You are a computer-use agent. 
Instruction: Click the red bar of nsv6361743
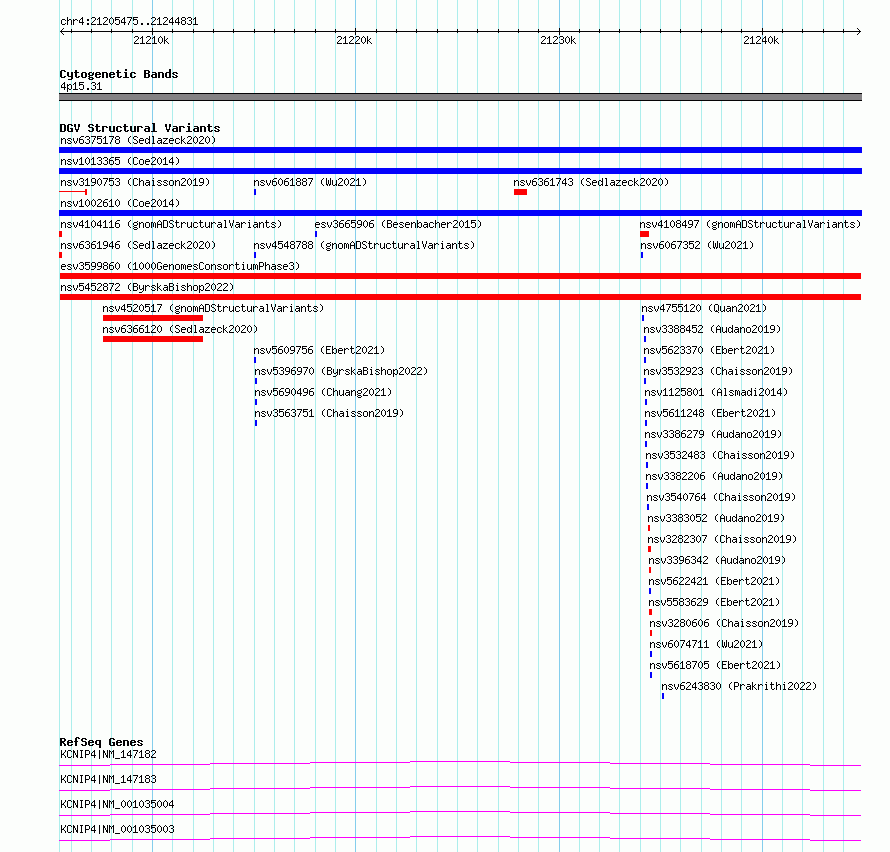520,192
